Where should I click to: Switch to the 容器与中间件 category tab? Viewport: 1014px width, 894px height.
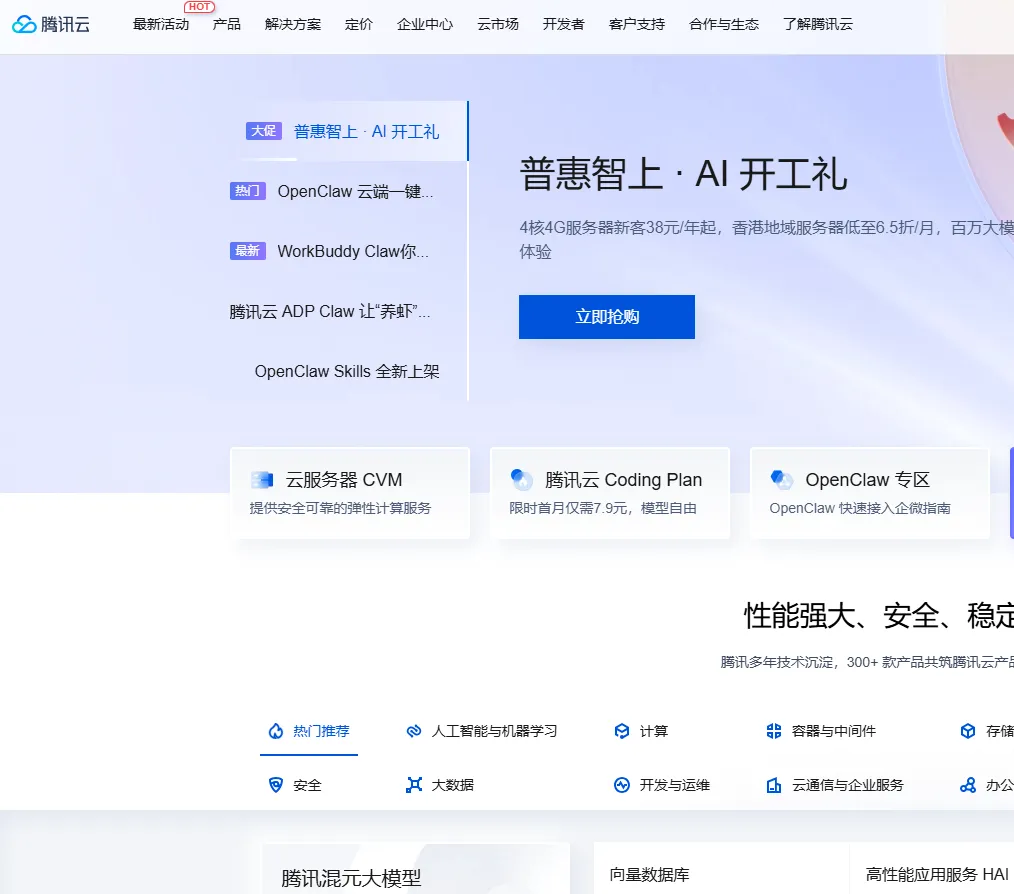pos(821,731)
